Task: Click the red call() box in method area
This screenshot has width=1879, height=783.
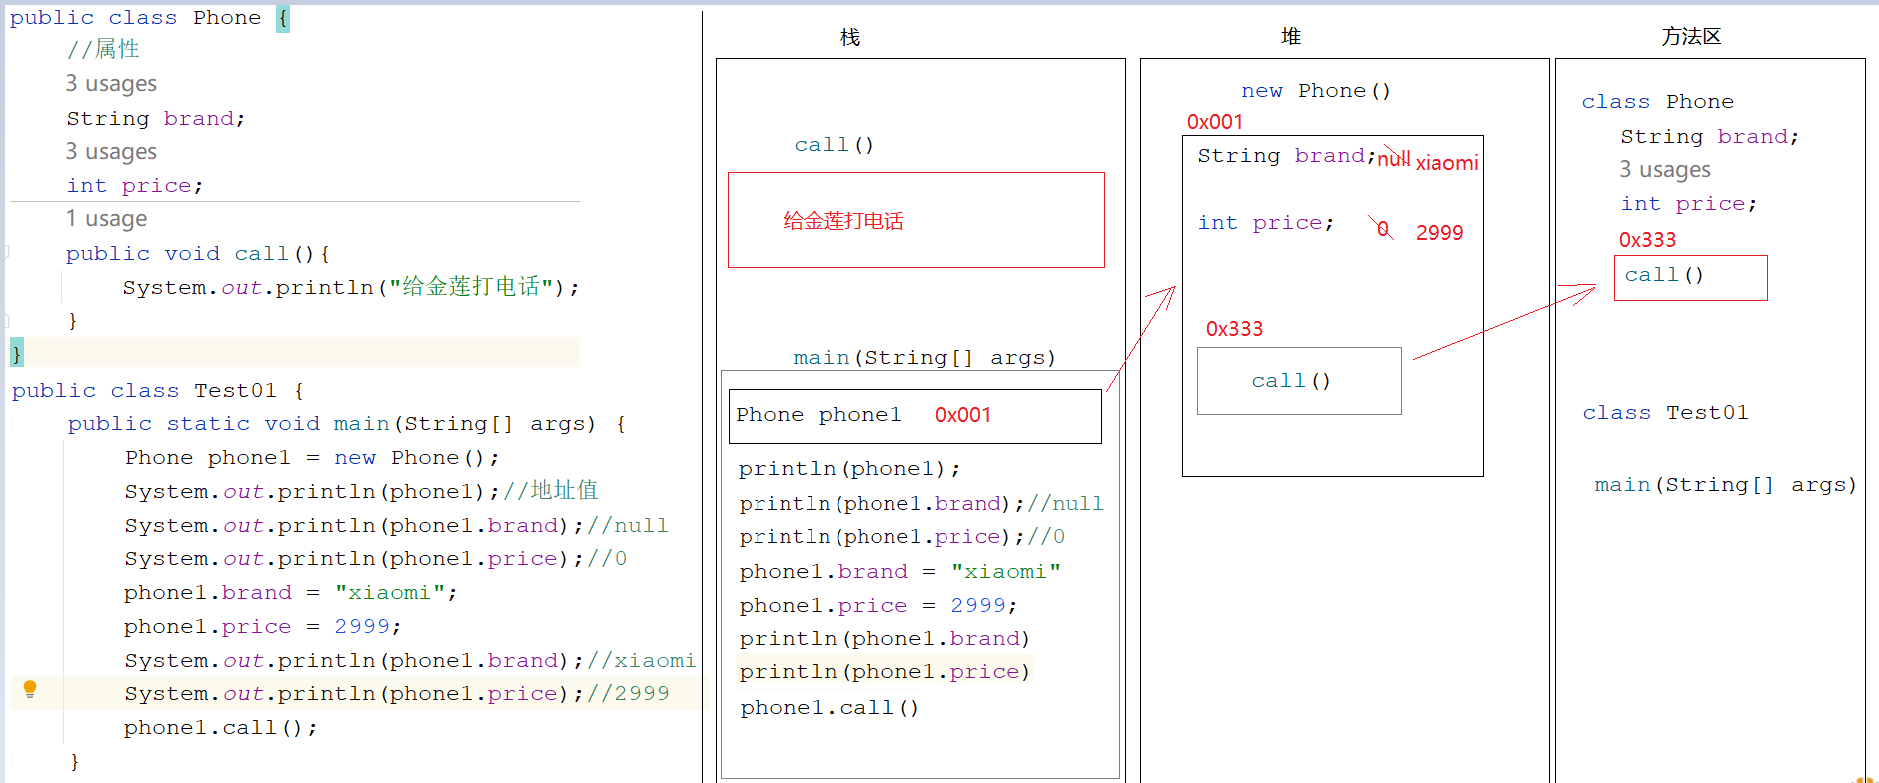Action: (1689, 277)
